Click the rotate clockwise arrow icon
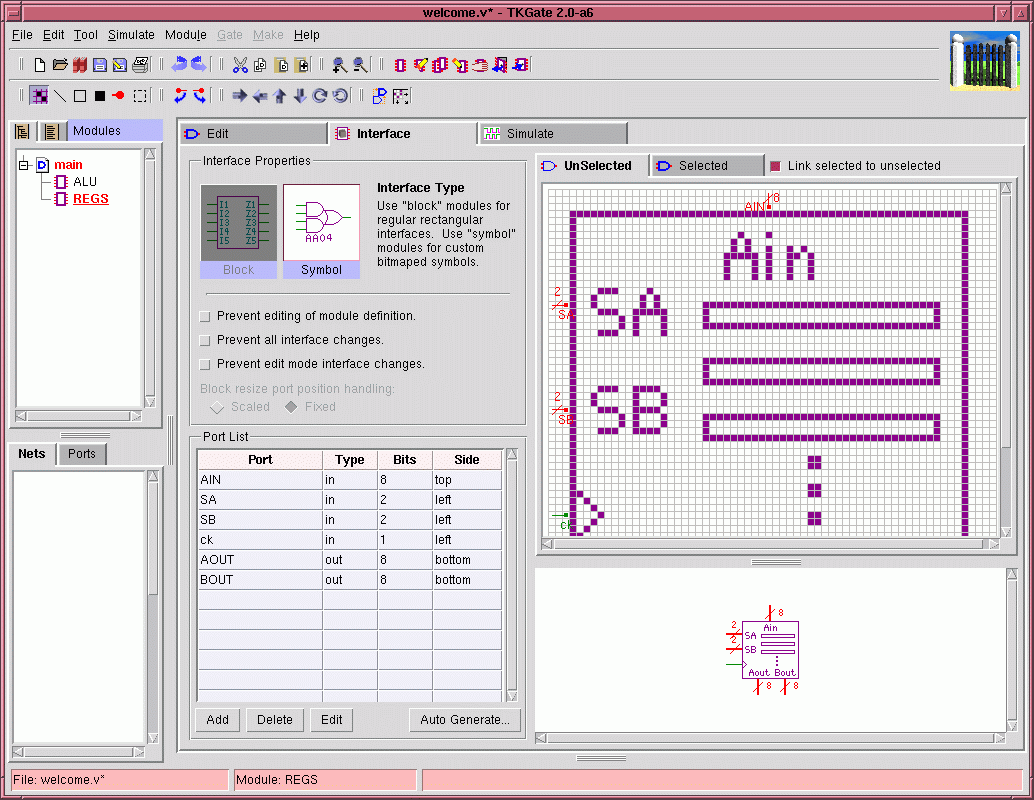1034x800 pixels. [x=320, y=96]
